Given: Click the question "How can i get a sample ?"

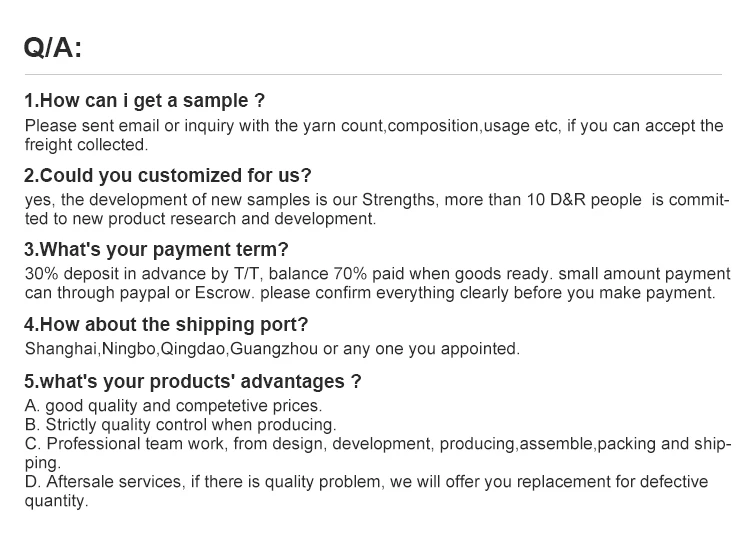Looking at the screenshot, I should point(145,101).
